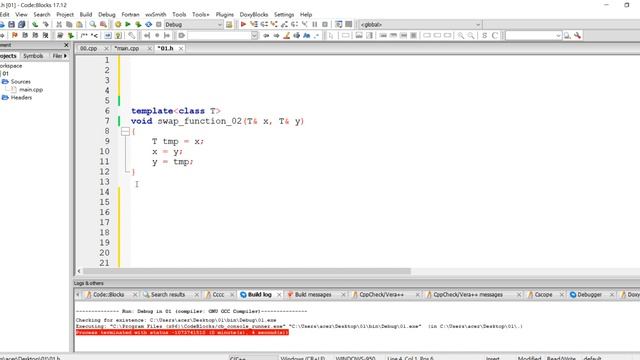640x360 pixels.
Task: Click the Save file icon
Action: pyautogui.click(x=11, y=24)
